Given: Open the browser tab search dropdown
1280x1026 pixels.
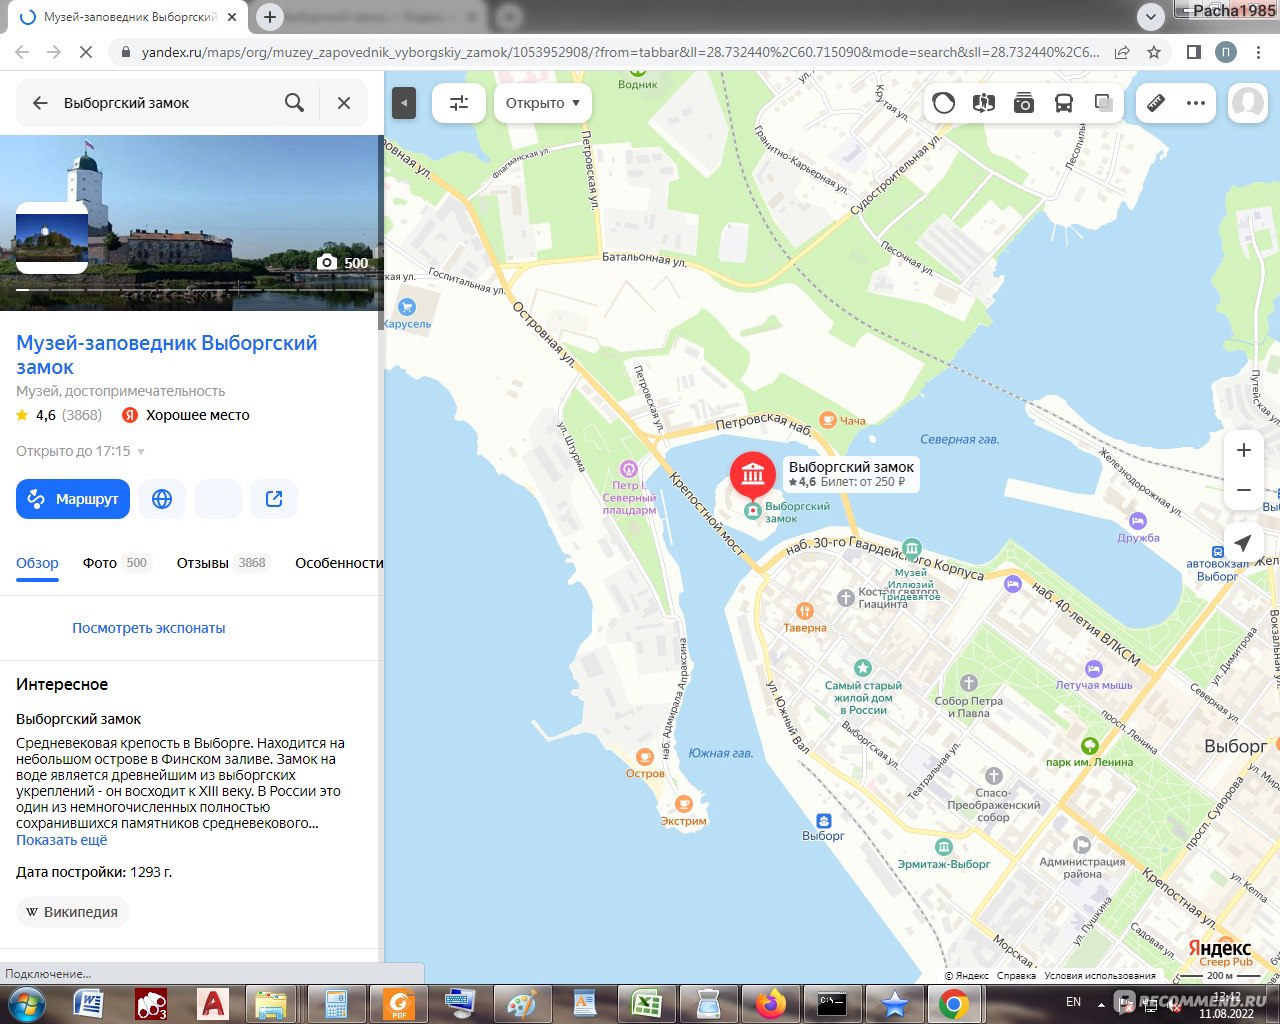Looking at the screenshot, I should [1152, 17].
